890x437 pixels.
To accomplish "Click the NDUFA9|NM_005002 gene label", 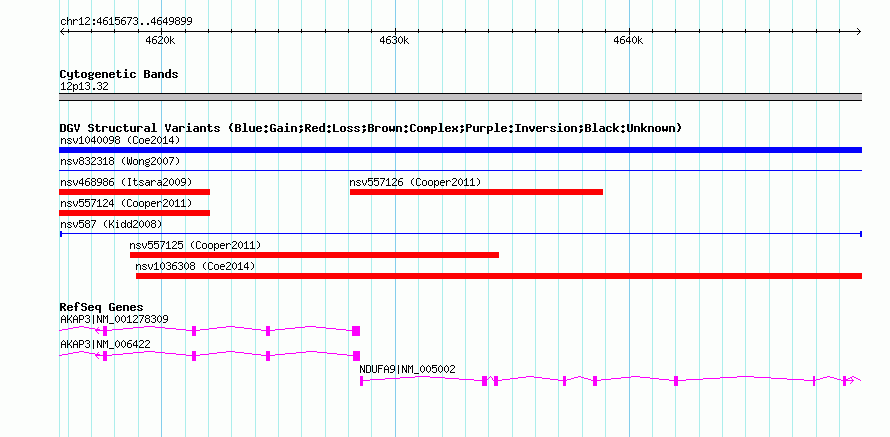I will tap(407, 369).
